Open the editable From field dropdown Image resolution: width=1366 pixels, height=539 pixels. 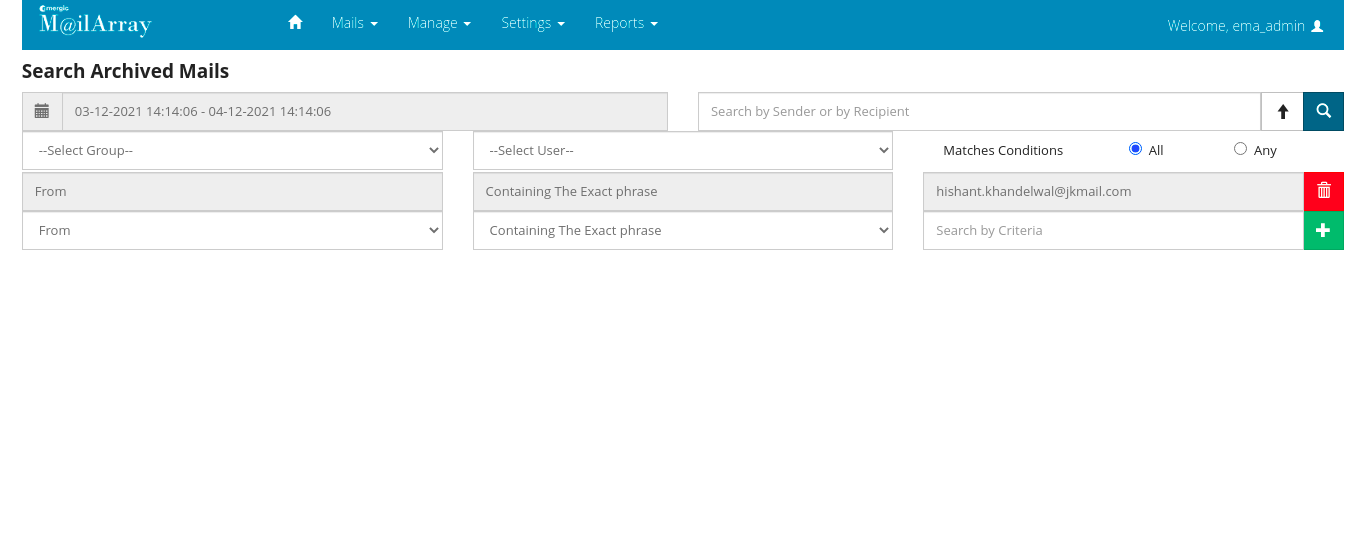tap(232, 230)
